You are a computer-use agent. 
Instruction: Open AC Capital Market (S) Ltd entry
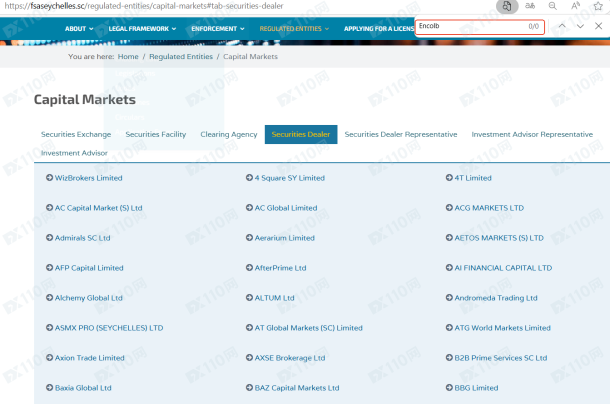(98, 208)
